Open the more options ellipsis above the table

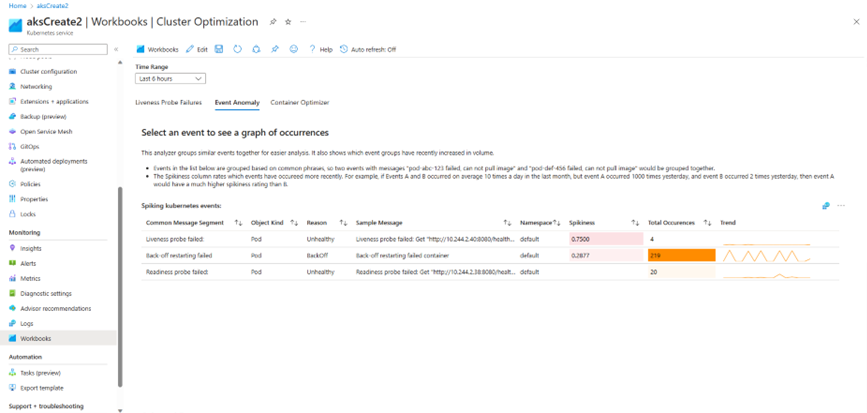842,206
